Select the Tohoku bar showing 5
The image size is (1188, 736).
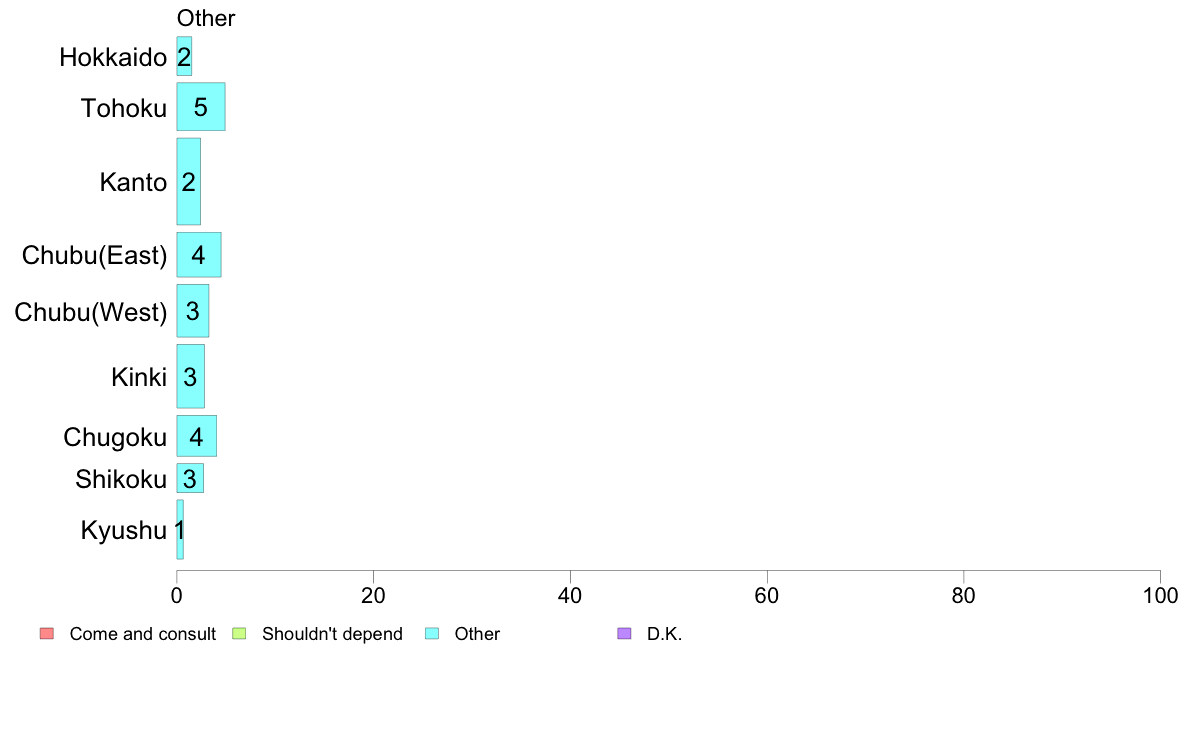(201, 106)
